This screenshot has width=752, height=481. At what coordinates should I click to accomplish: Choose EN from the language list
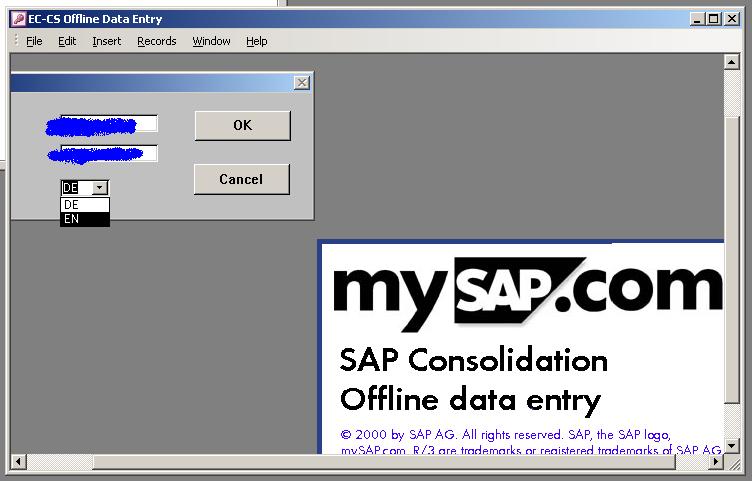pyautogui.click(x=85, y=219)
